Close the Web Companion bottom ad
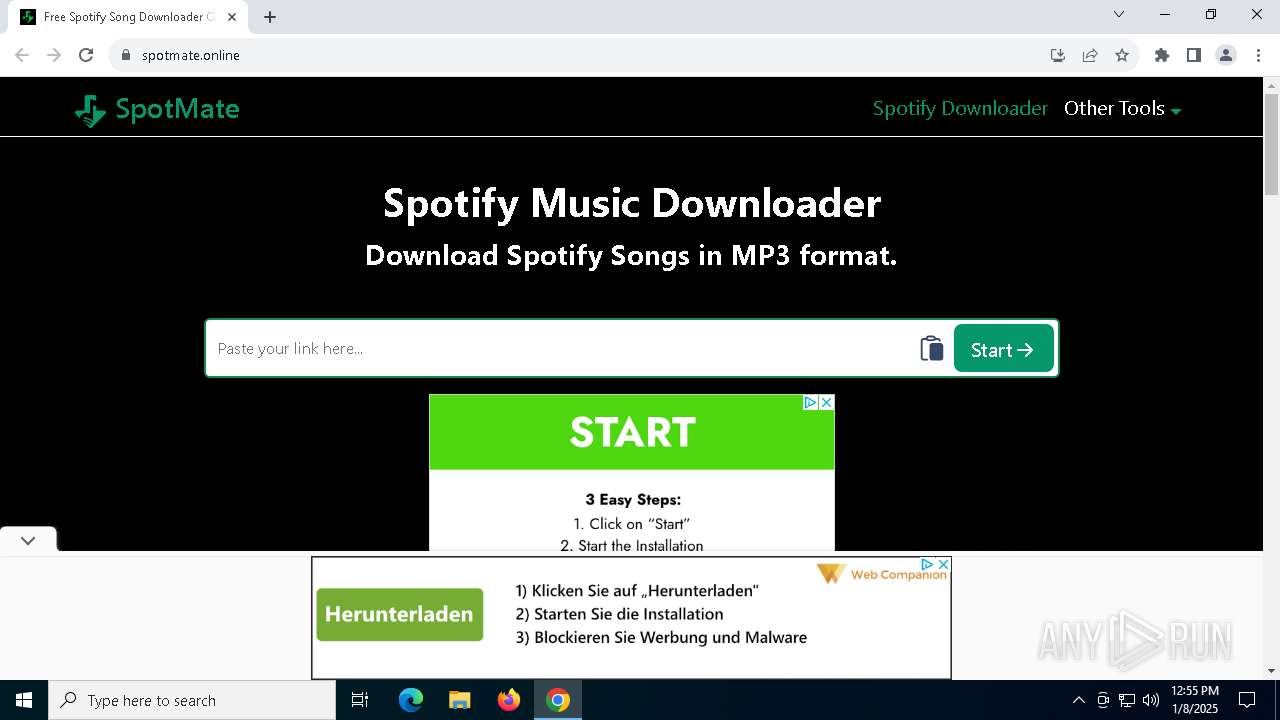1280x720 pixels. [x=942, y=564]
